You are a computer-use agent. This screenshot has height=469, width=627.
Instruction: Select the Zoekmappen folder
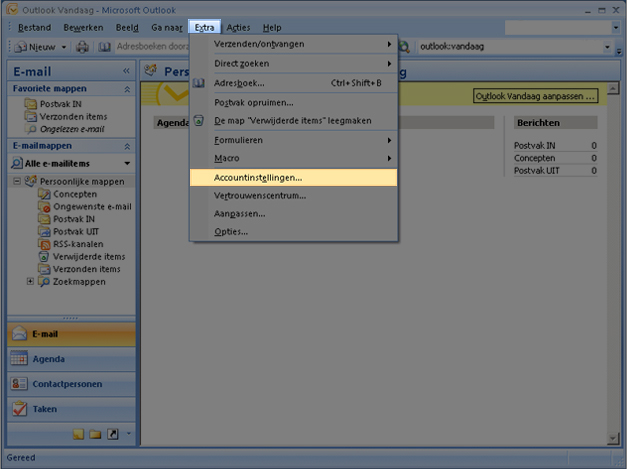click(x=79, y=281)
